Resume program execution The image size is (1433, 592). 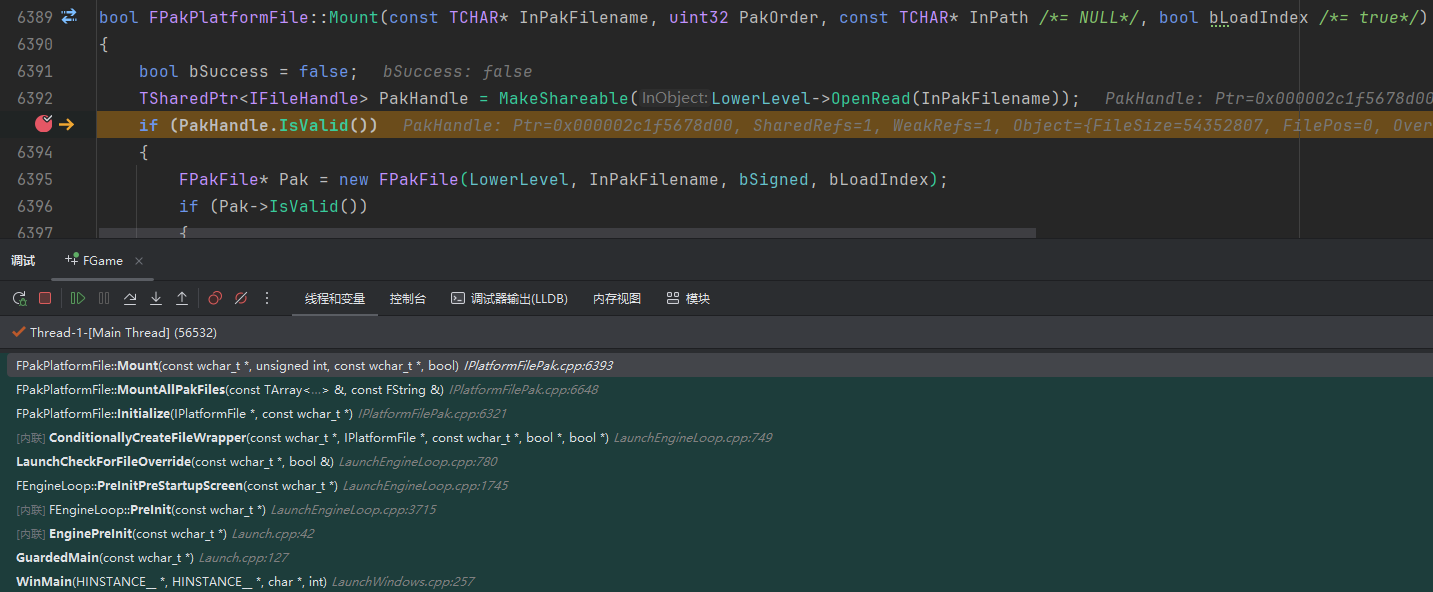pos(78,298)
